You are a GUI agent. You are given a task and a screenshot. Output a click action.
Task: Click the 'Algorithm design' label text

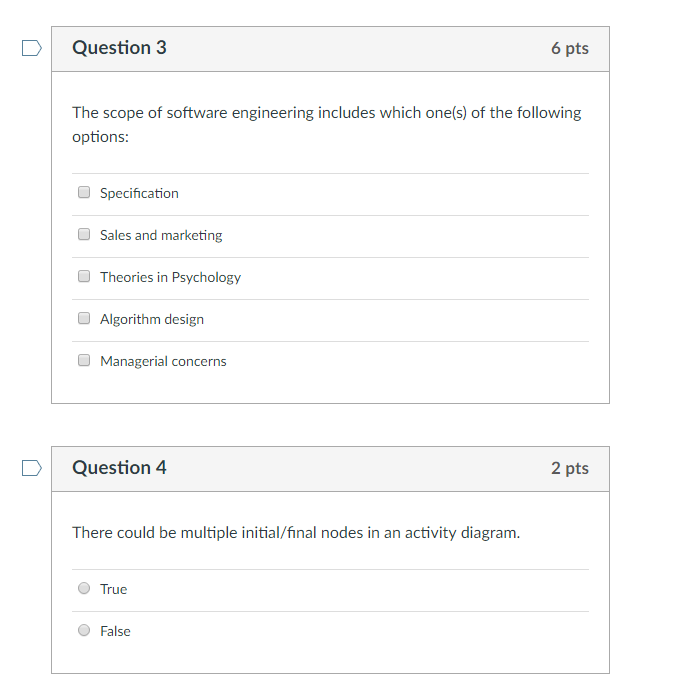coord(152,319)
